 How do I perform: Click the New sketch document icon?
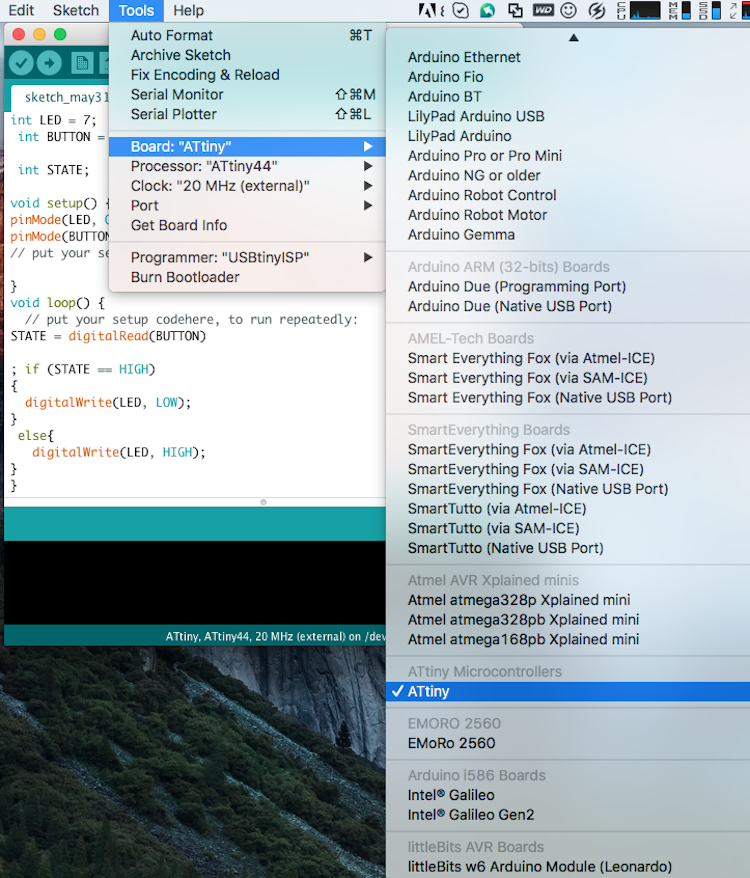82,63
